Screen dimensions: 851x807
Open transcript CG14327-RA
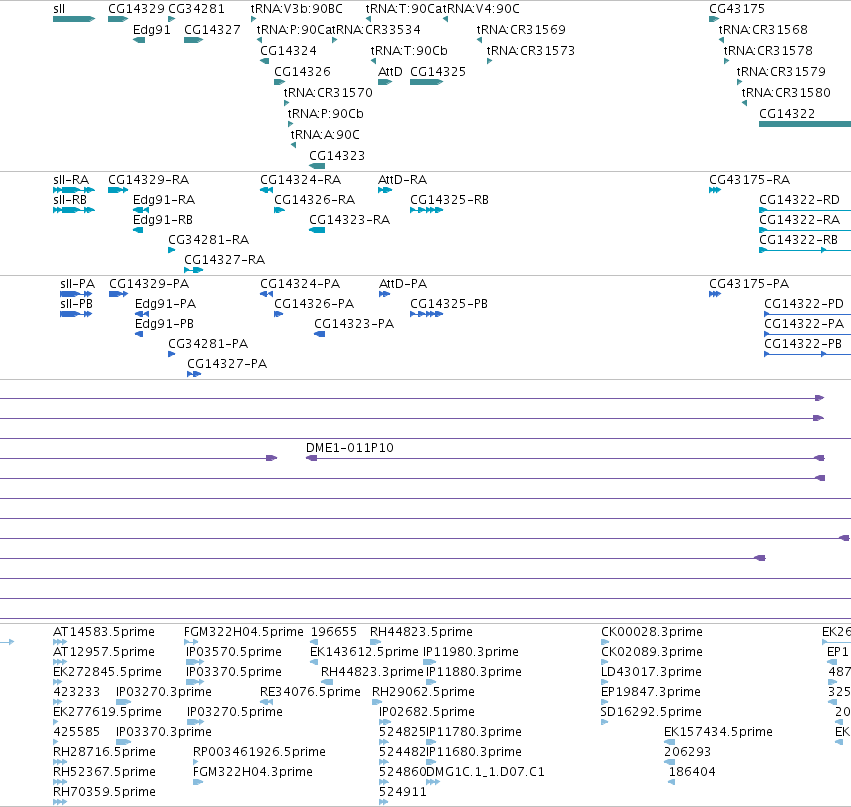tap(193, 270)
